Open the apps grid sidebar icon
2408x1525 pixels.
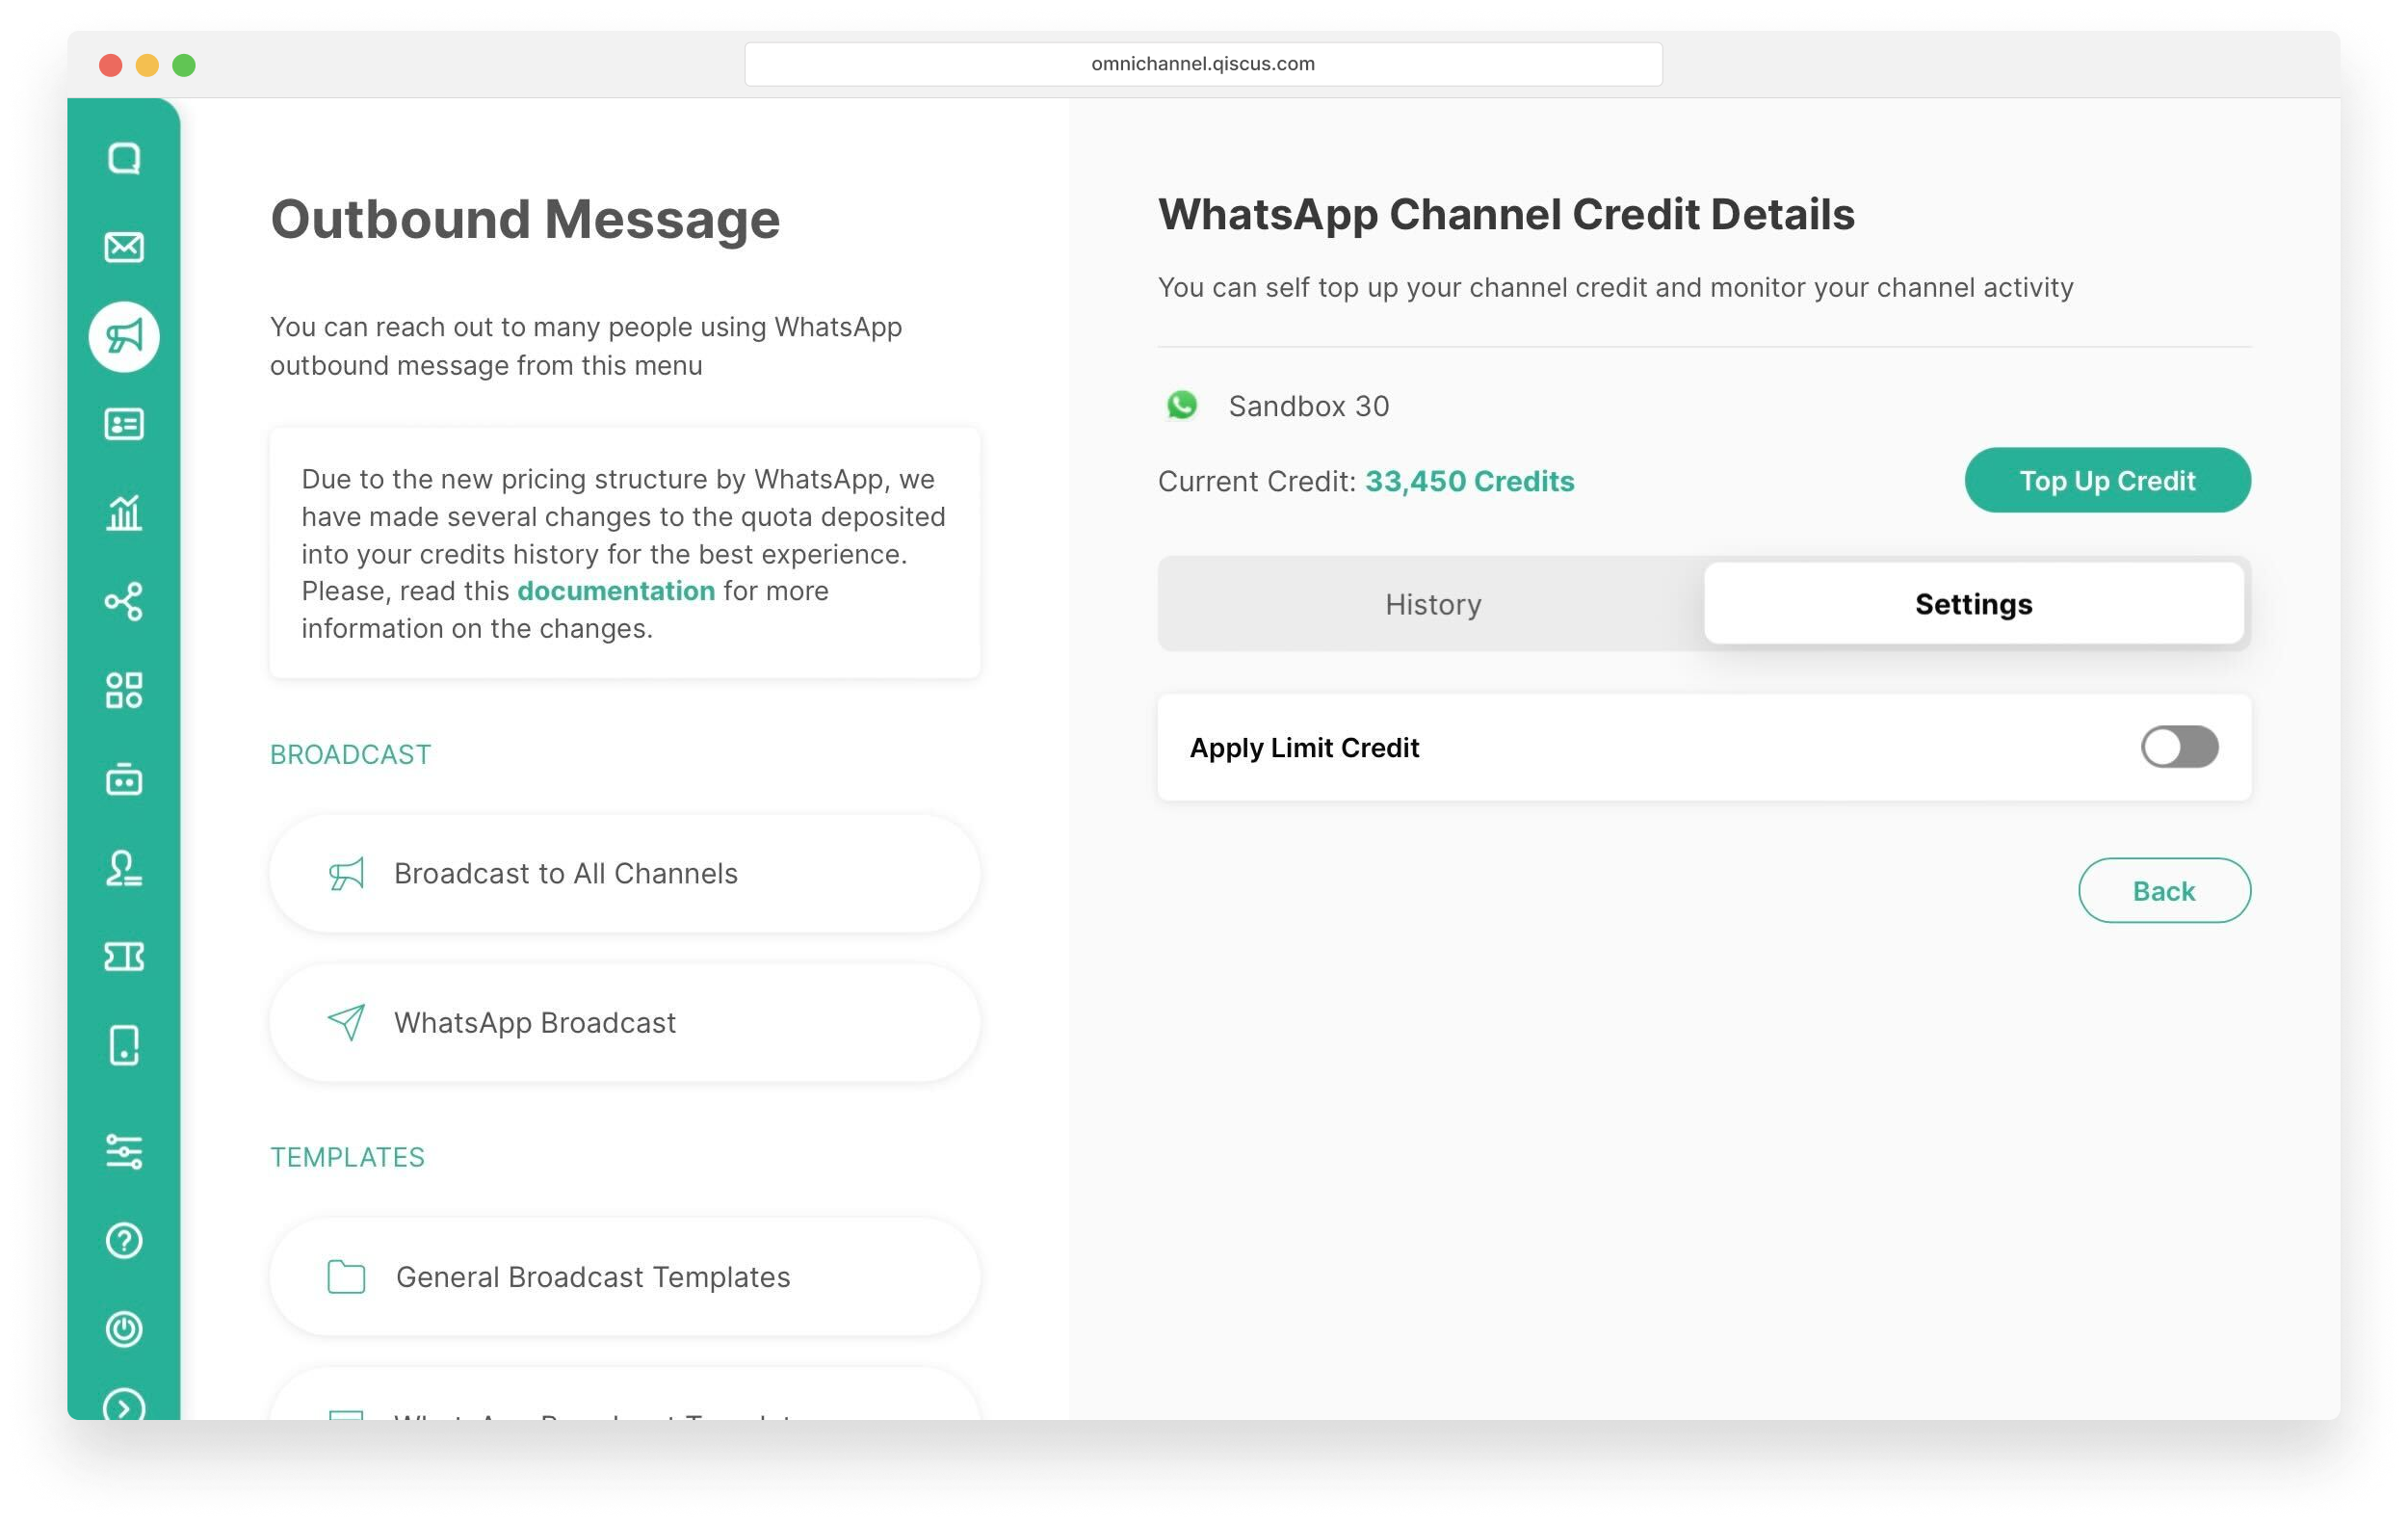[x=124, y=690]
